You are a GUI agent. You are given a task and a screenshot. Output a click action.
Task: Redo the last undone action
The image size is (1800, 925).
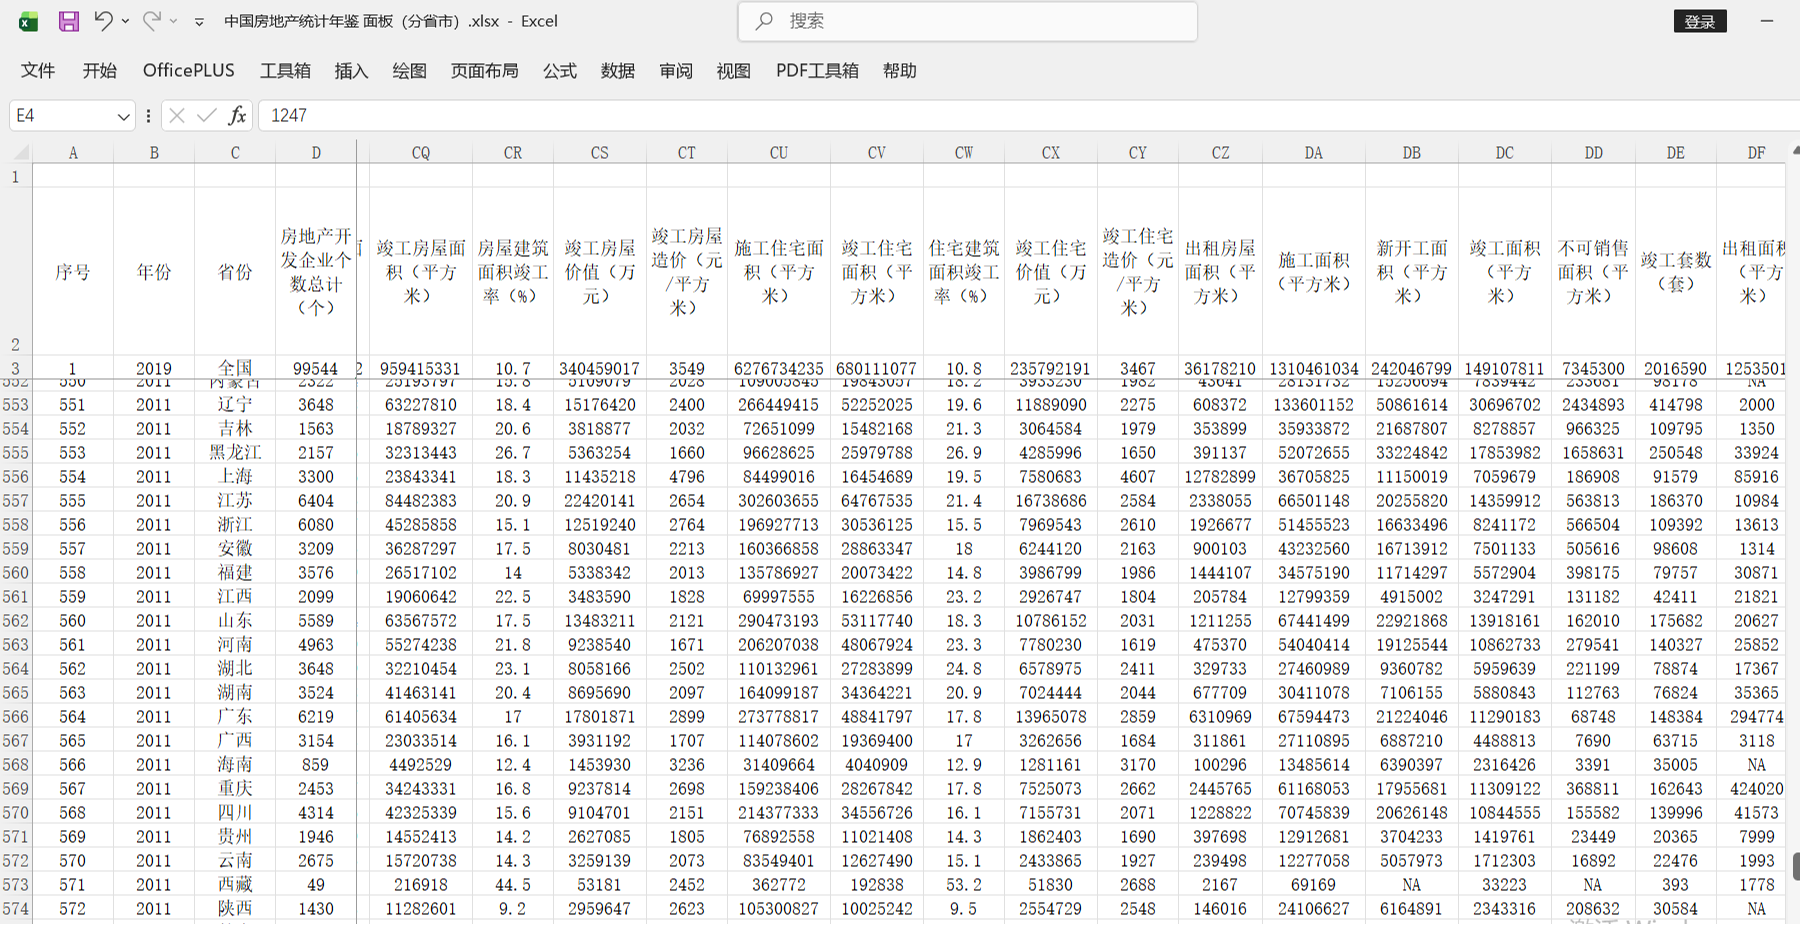tap(152, 21)
